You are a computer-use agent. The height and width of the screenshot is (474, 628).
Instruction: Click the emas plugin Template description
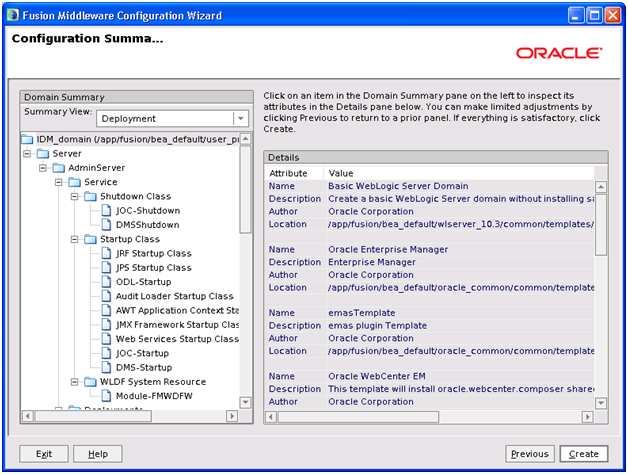377,325
